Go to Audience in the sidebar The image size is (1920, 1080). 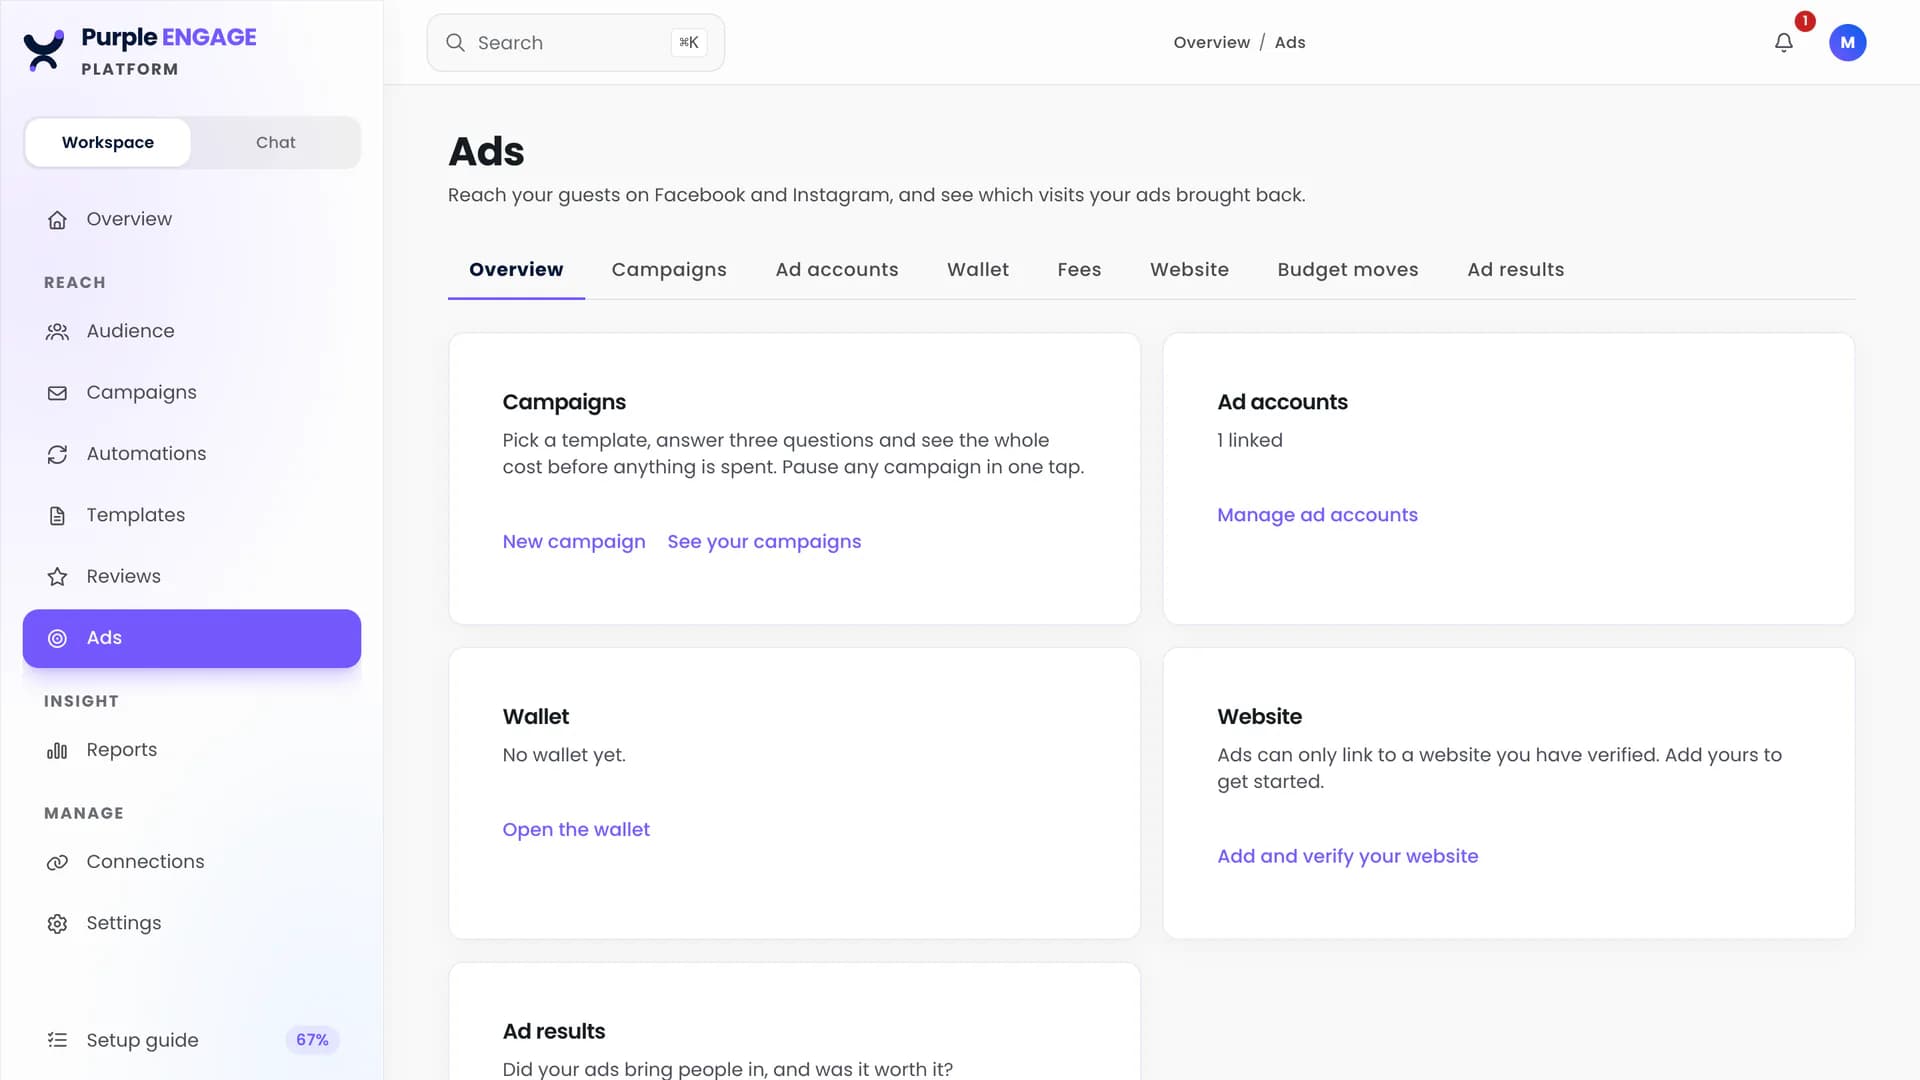(192, 332)
